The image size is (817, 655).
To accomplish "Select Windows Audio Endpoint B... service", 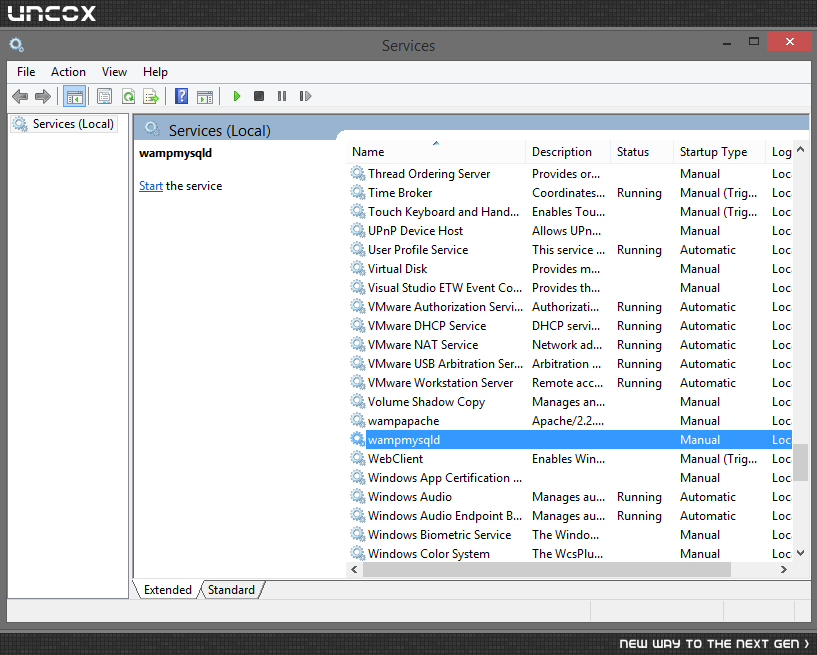I will coord(570,515).
